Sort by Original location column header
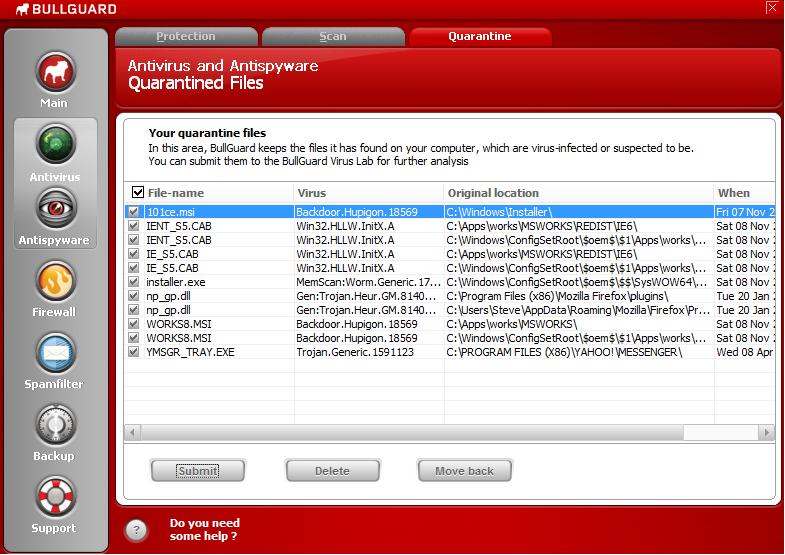This screenshot has height=555, width=785. pos(579,193)
